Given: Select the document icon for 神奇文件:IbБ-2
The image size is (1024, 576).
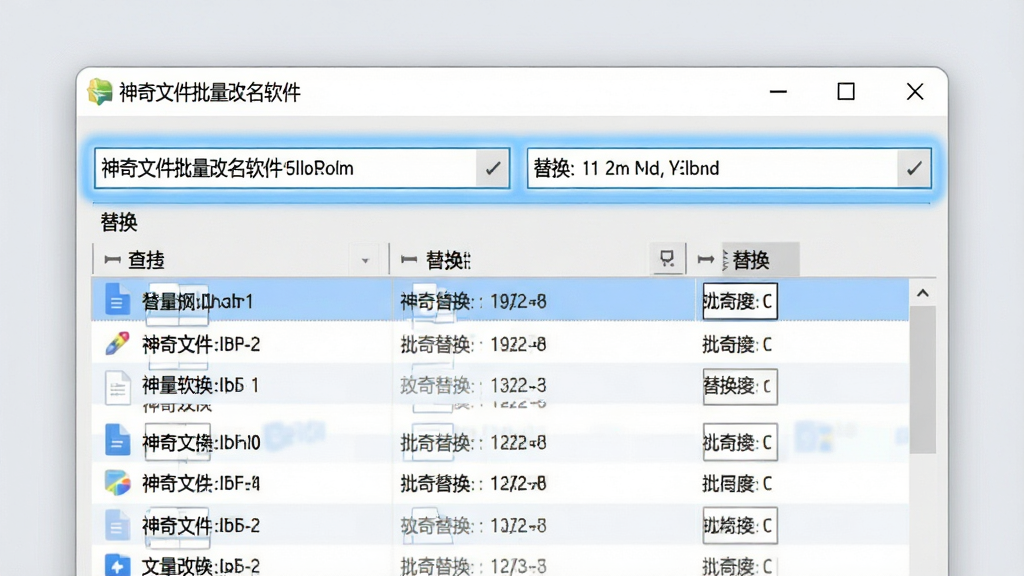Looking at the screenshot, I should [x=118, y=525].
